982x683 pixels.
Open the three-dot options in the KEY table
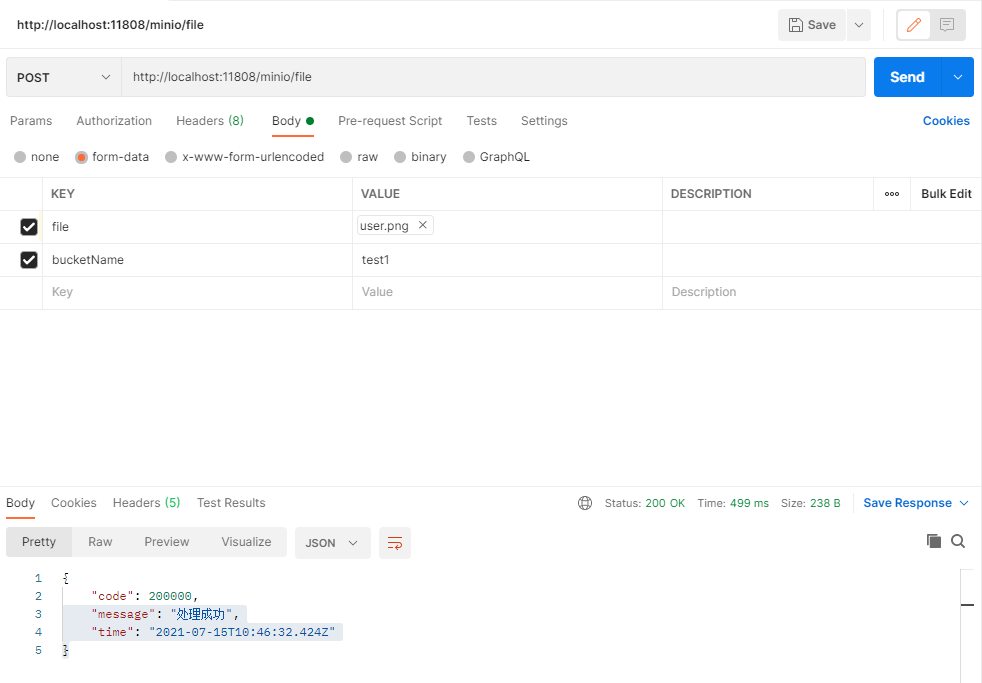coord(892,193)
